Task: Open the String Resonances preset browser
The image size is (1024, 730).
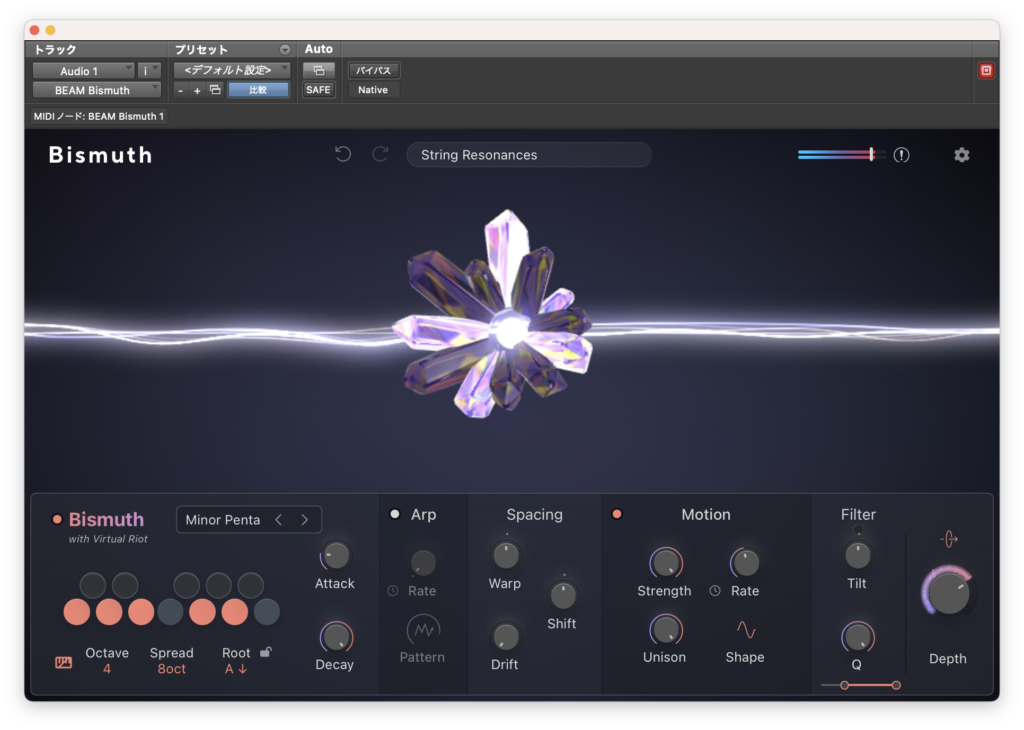Action: pyautogui.click(x=529, y=155)
